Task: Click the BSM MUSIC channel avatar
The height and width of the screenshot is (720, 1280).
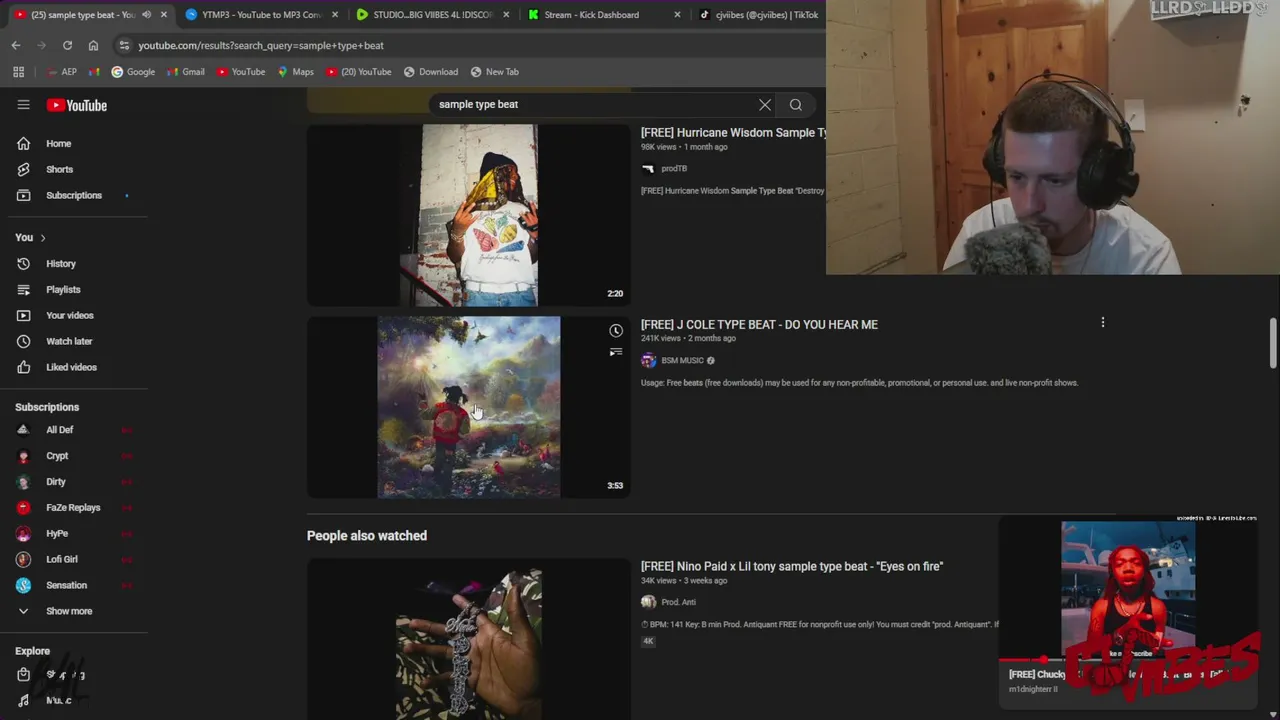Action: [x=649, y=361]
